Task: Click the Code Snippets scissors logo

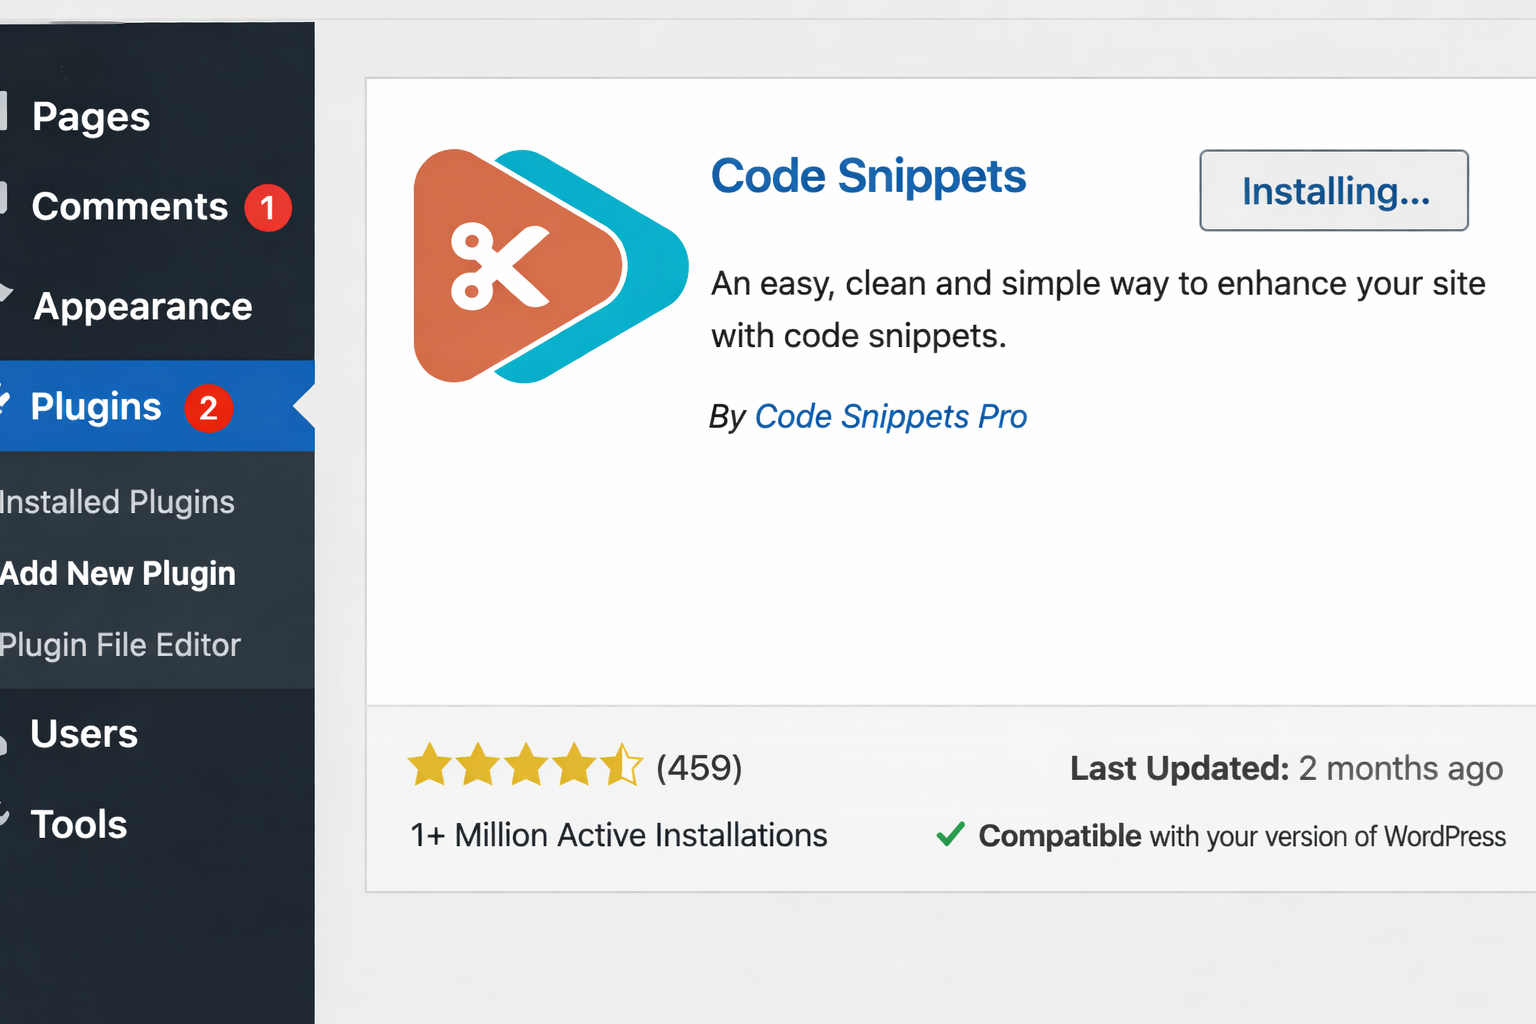Action: (x=548, y=266)
